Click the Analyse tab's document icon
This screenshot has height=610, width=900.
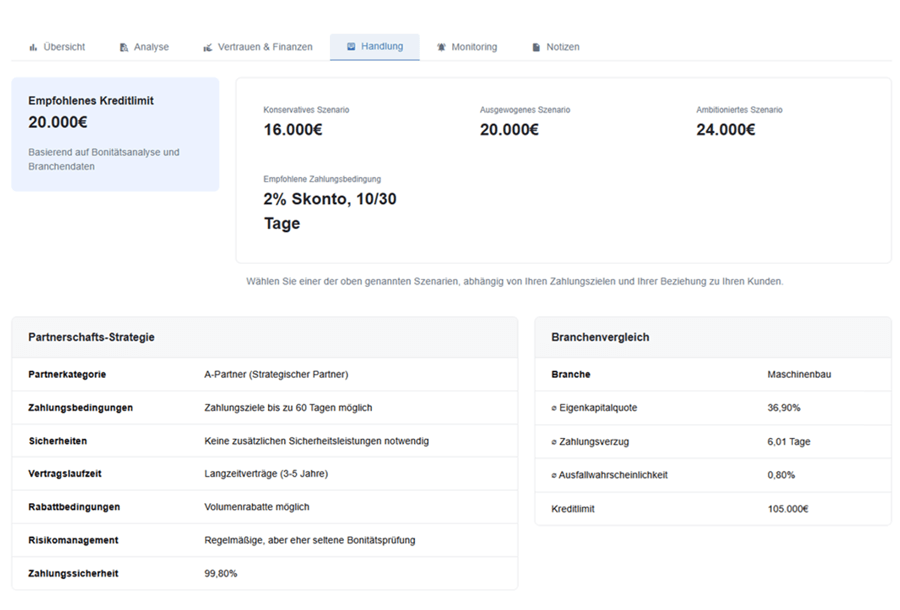pyautogui.click(x=124, y=47)
